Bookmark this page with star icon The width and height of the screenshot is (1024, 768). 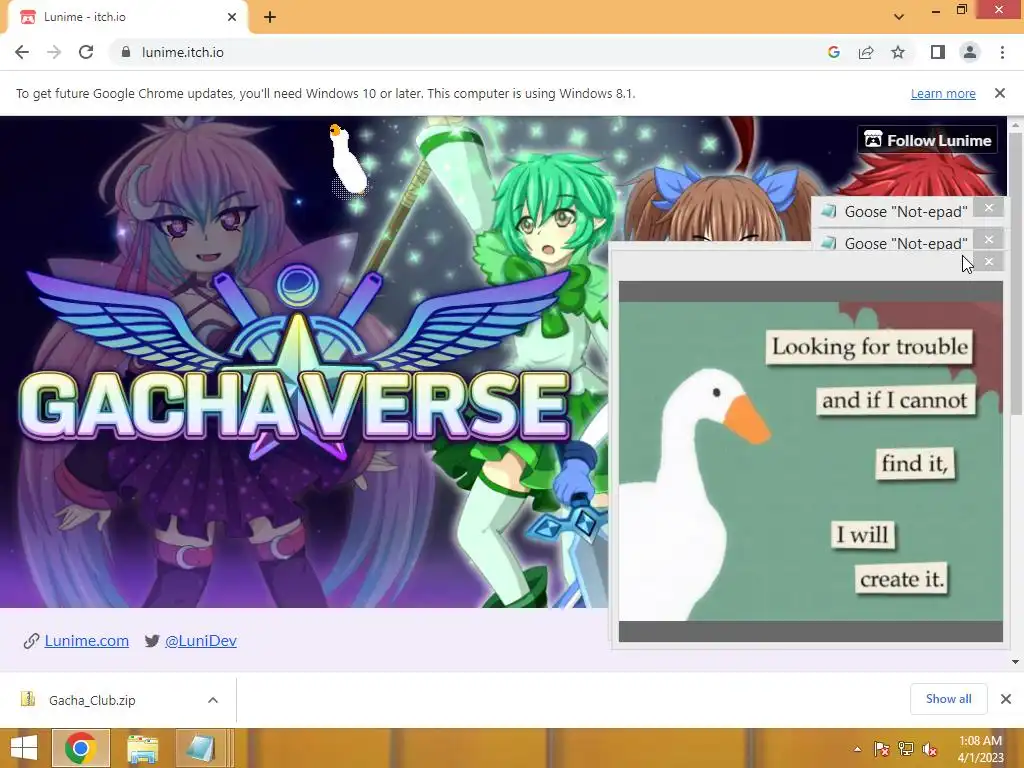[898, 52]
